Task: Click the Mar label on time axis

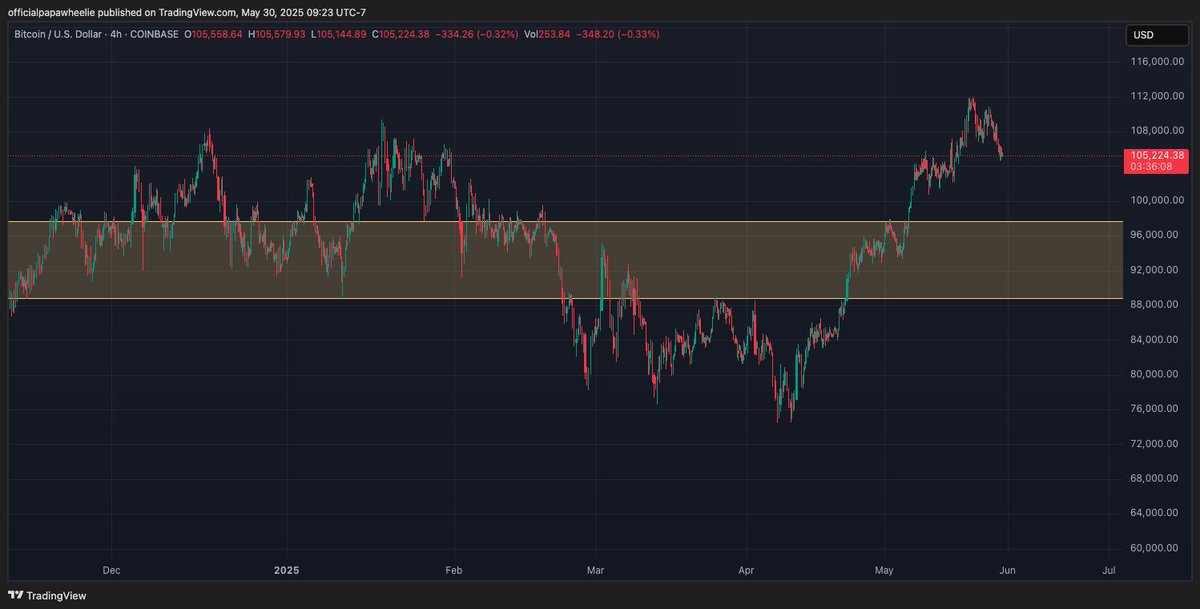Action: (596, 570)
